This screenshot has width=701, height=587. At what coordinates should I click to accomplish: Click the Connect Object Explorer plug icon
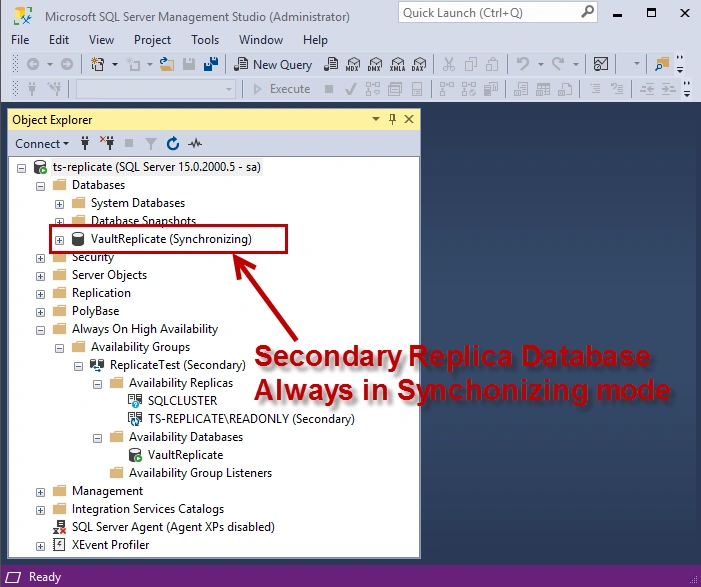[x=85, y=144]
